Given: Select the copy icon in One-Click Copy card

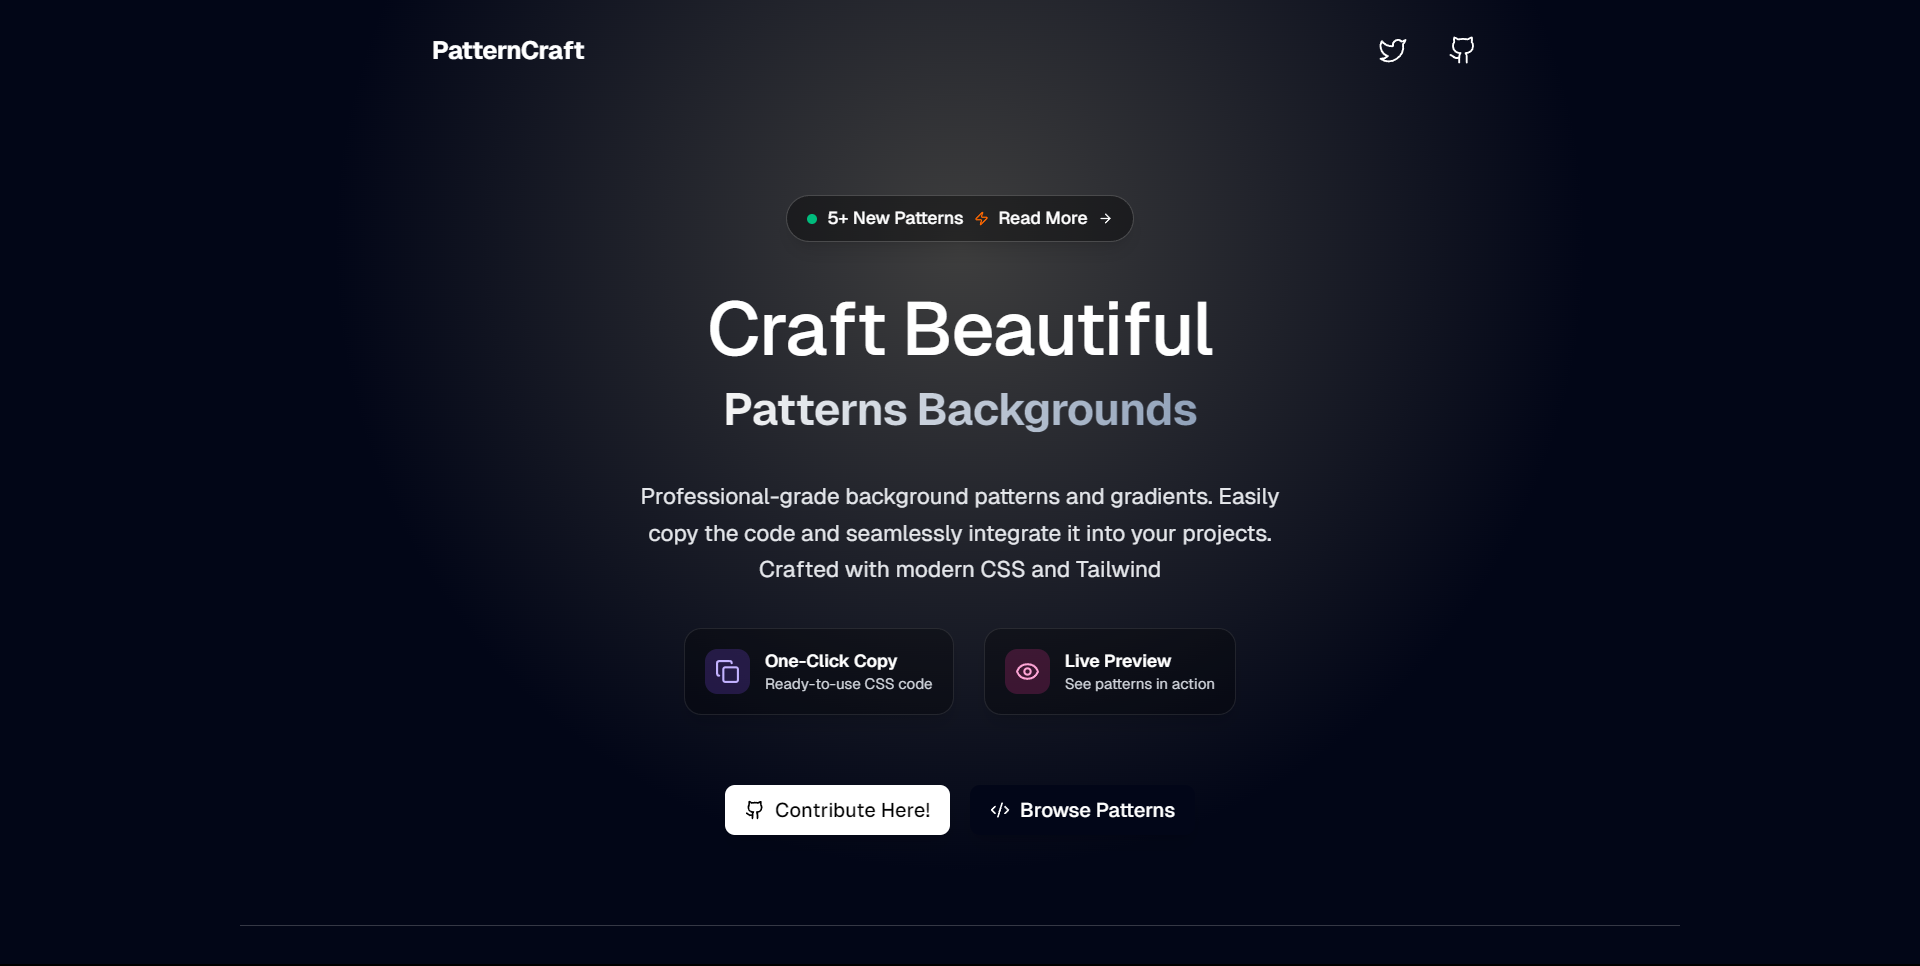Looking at the screenshot, I should 727,671.
